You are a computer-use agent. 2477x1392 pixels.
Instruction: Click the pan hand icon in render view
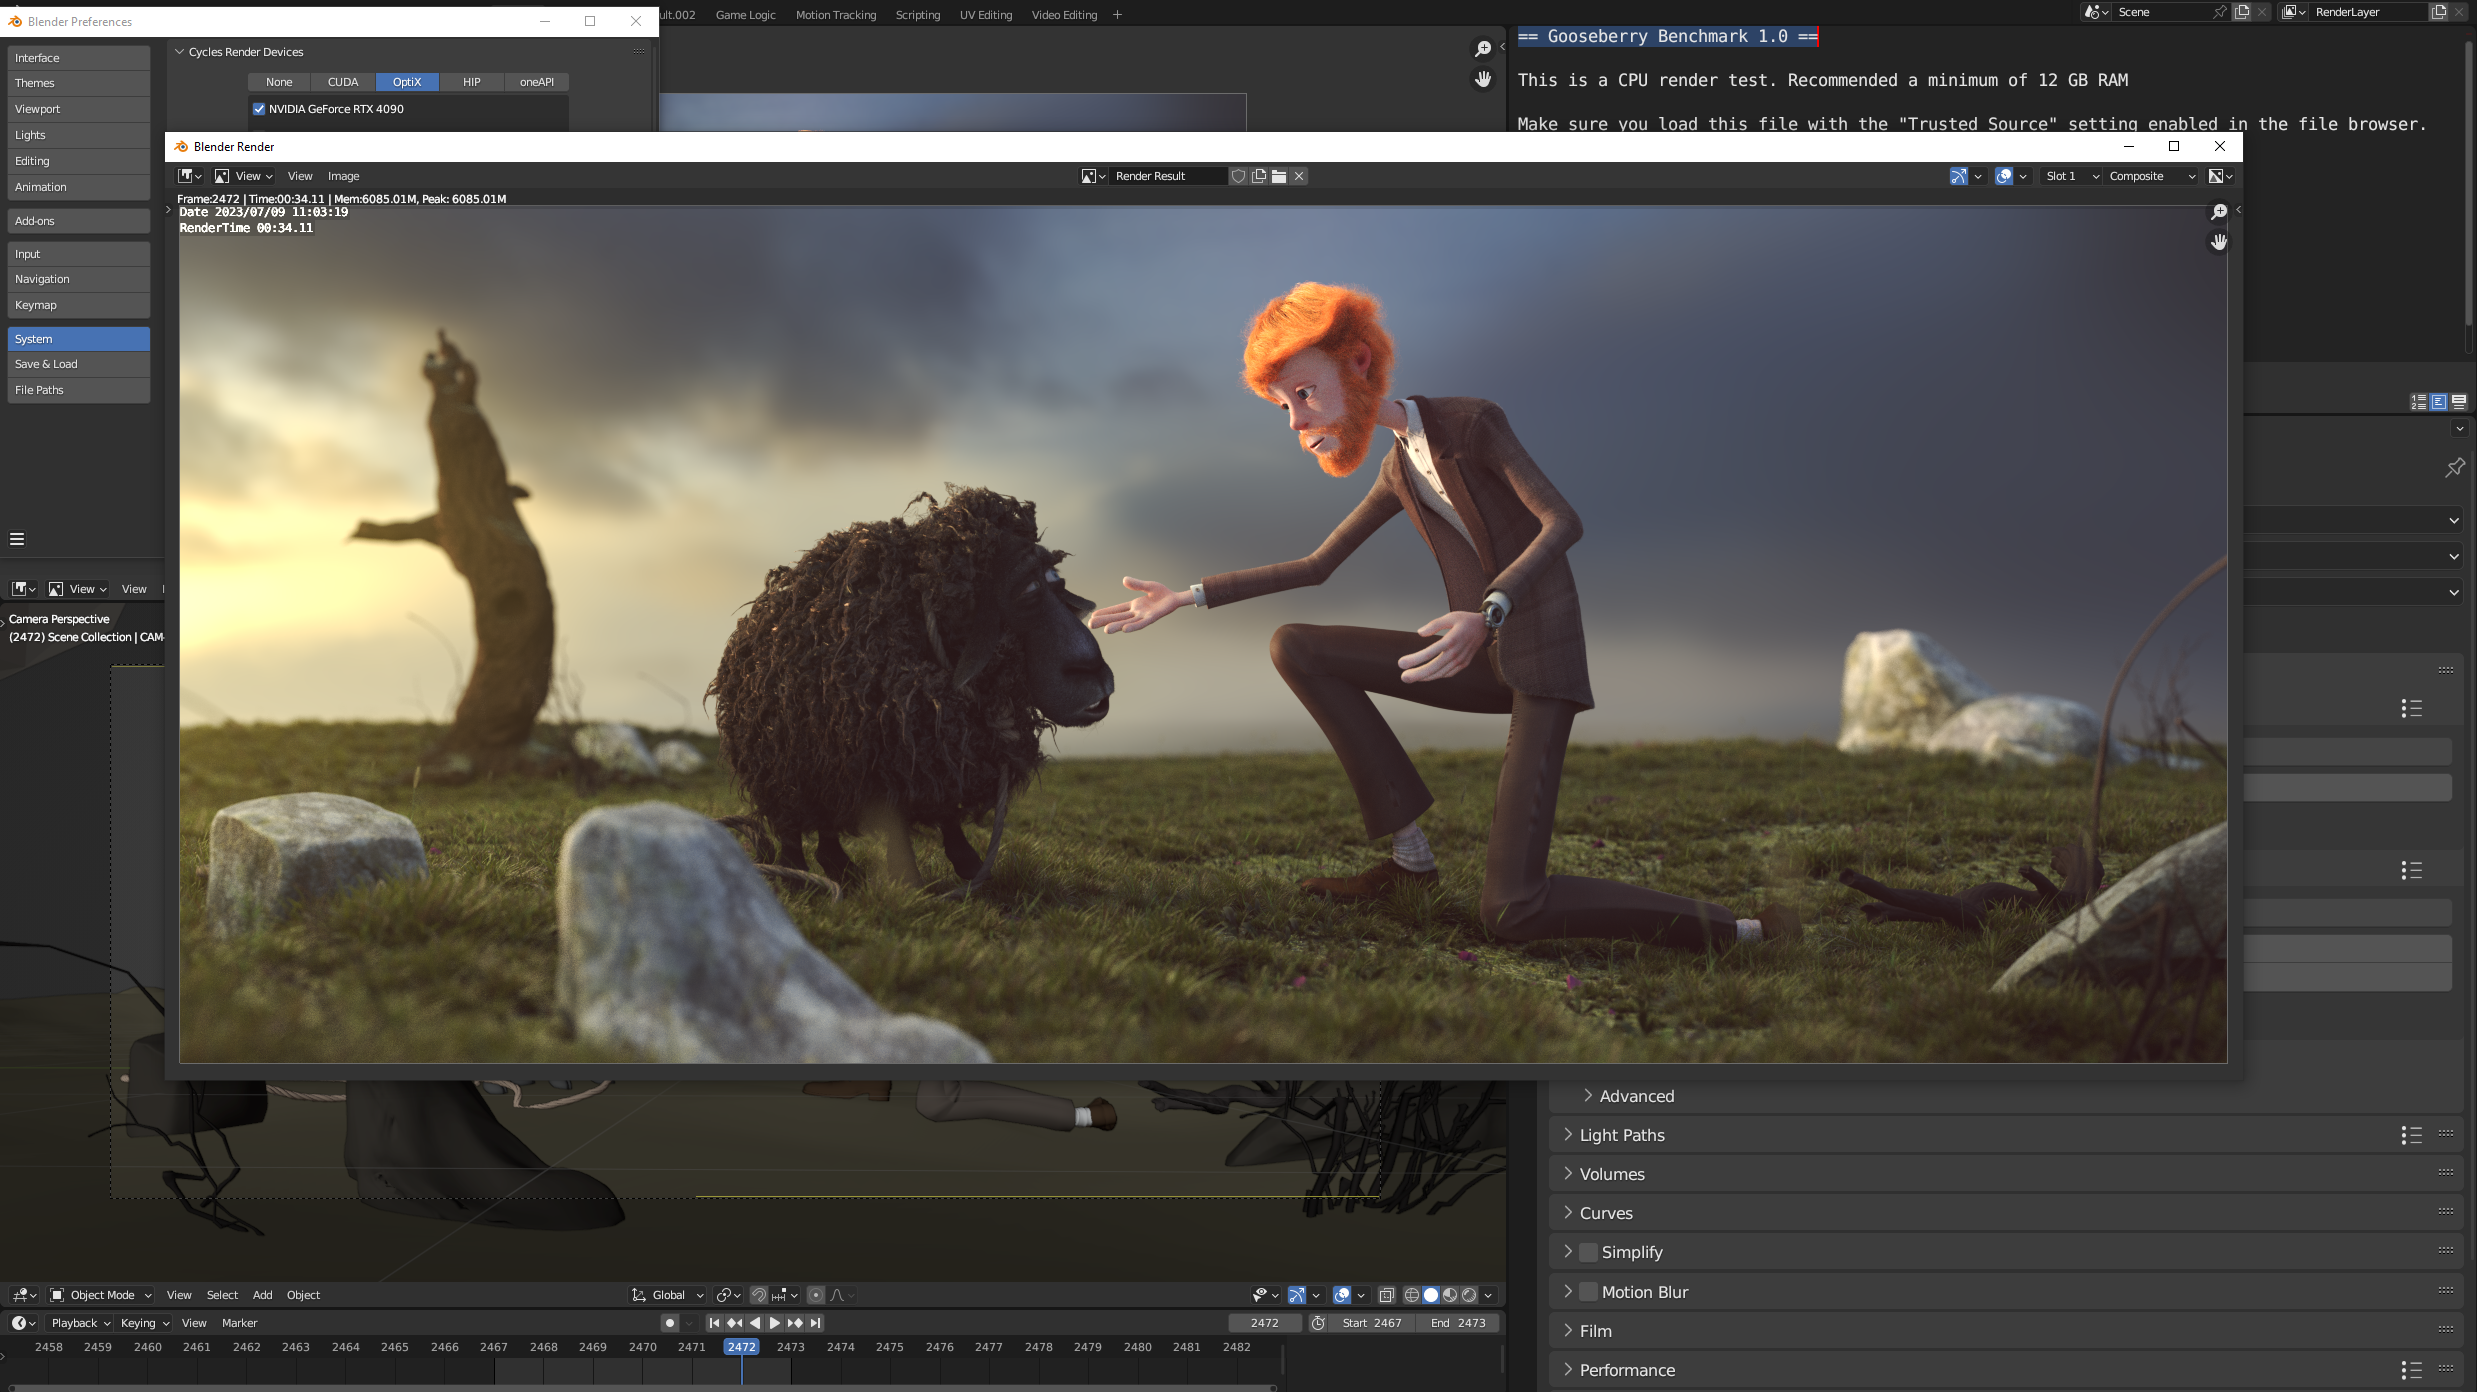point(2218,242)
